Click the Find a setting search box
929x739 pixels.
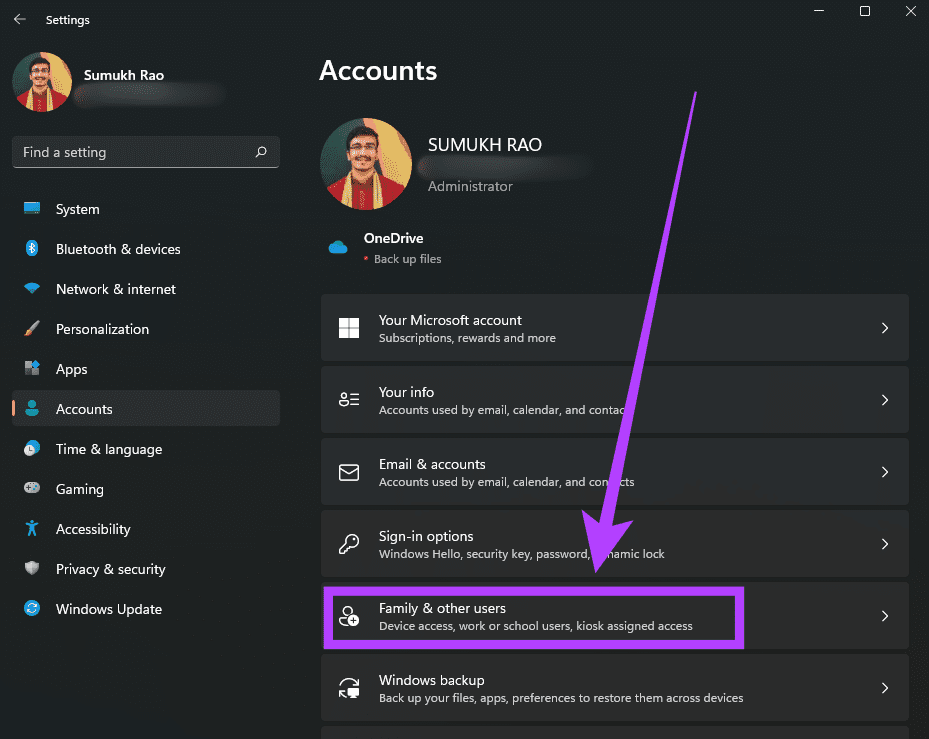point(130,152)
